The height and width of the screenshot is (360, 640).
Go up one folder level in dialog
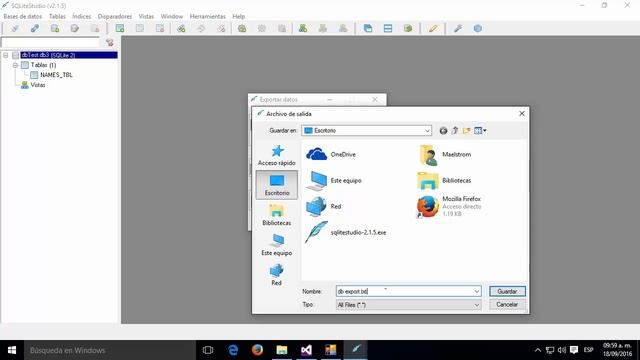point(455,131)
